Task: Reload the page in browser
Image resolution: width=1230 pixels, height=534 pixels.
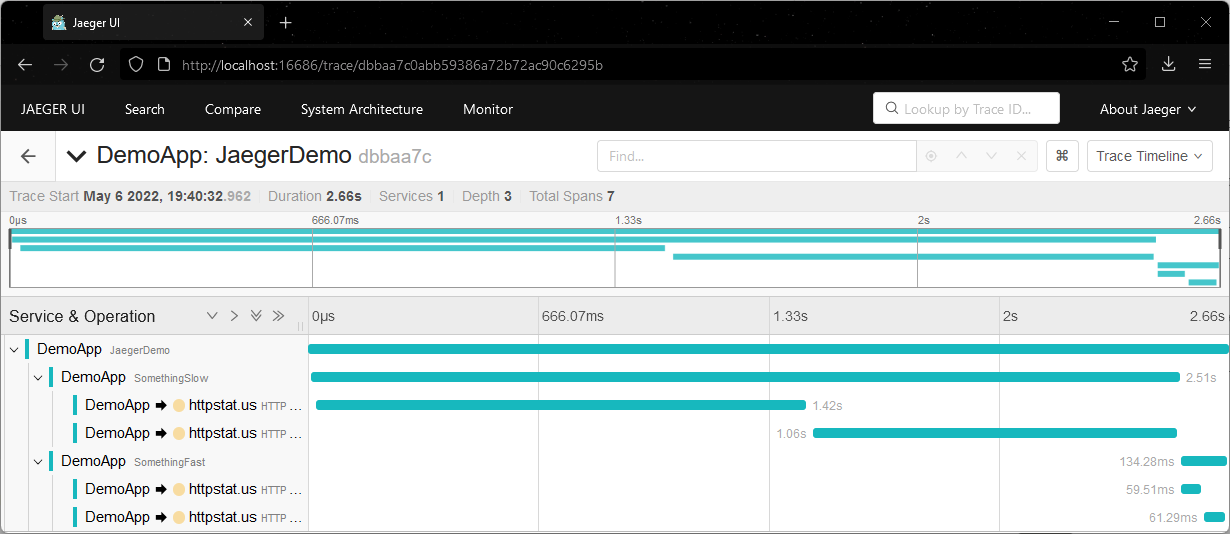Action: (x=97, y=64)
